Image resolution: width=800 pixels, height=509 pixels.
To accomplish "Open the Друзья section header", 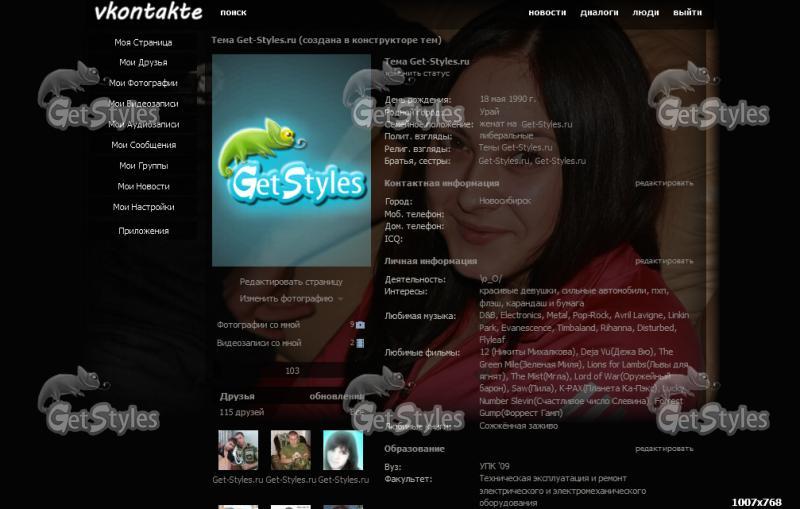I will 237,396.
